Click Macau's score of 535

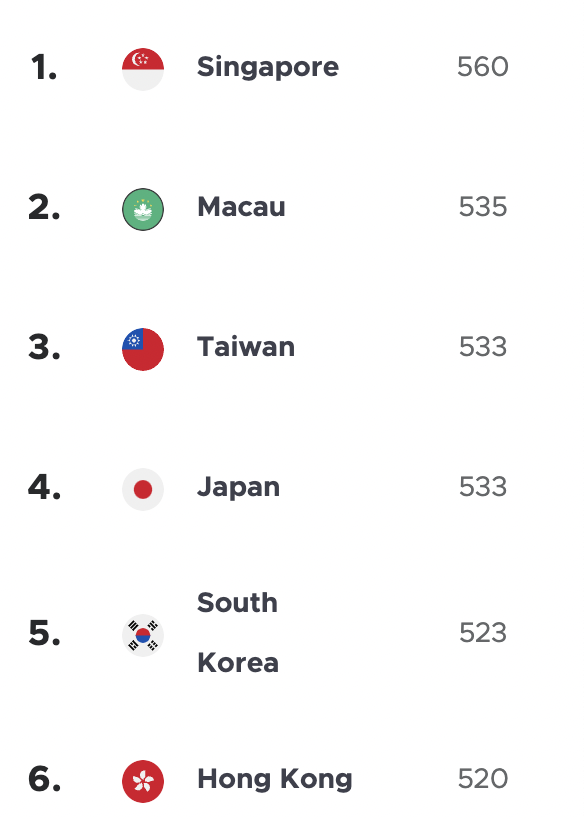pyautogui.click(x=483, y=207)
